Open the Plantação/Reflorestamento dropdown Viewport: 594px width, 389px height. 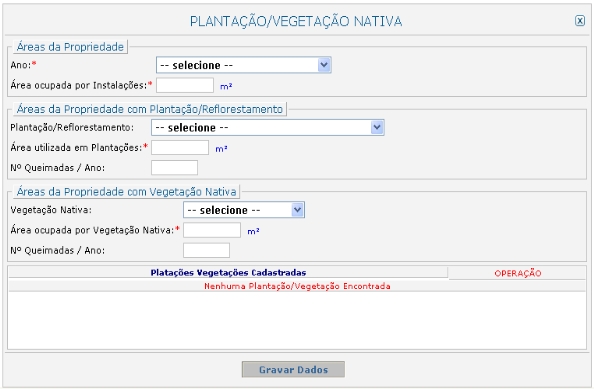(x=268, y=128)
